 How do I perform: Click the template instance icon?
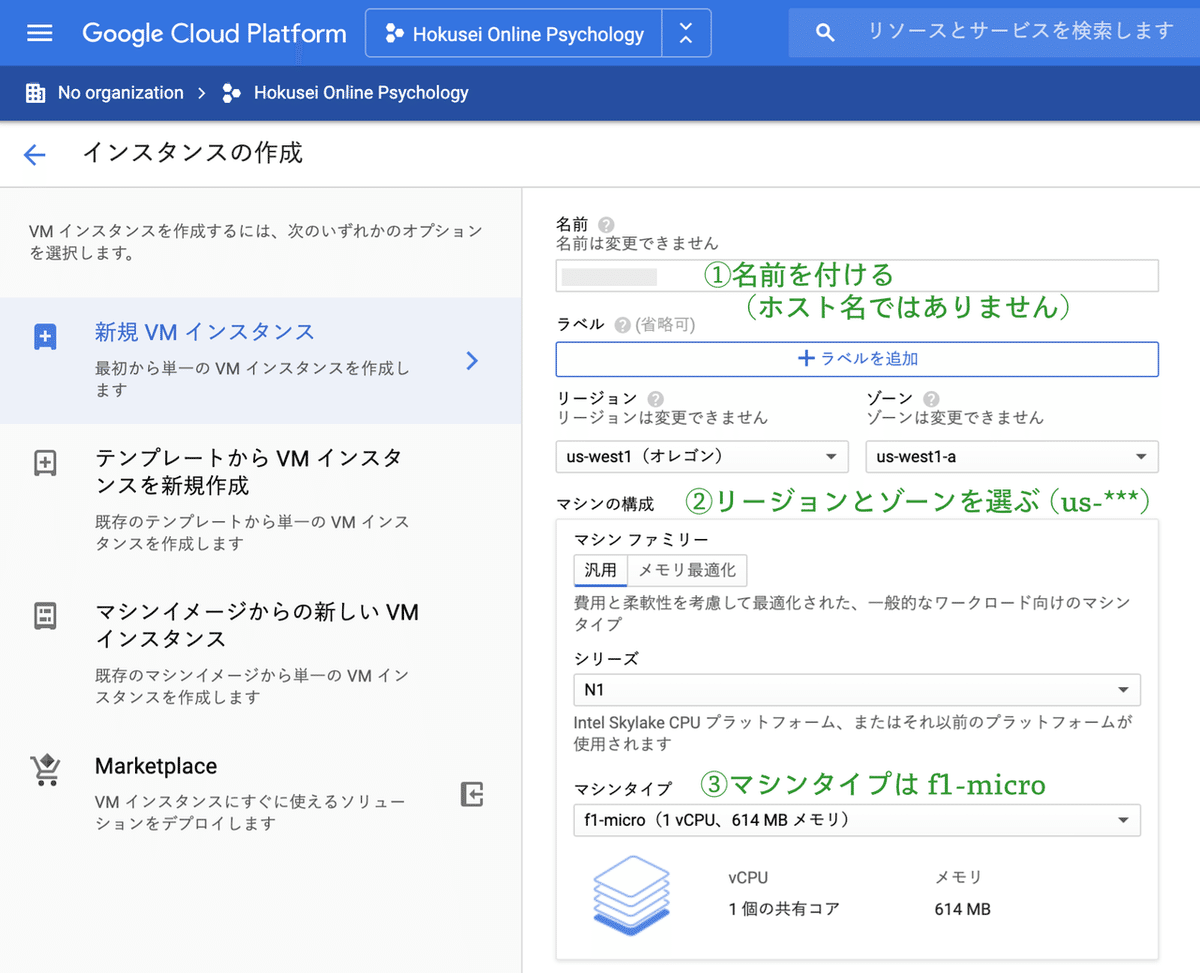point(46,463)
